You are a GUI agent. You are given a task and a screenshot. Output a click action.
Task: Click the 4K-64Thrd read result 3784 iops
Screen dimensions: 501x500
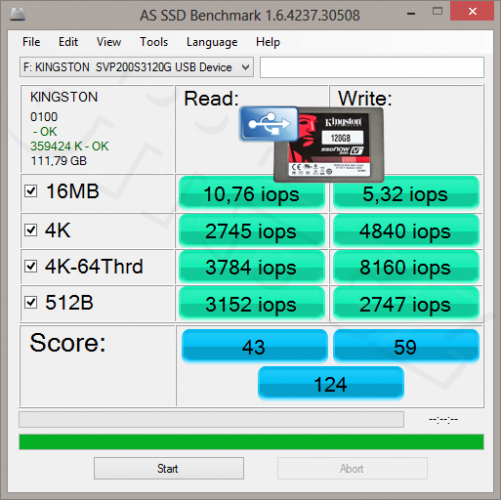[252, 267]
